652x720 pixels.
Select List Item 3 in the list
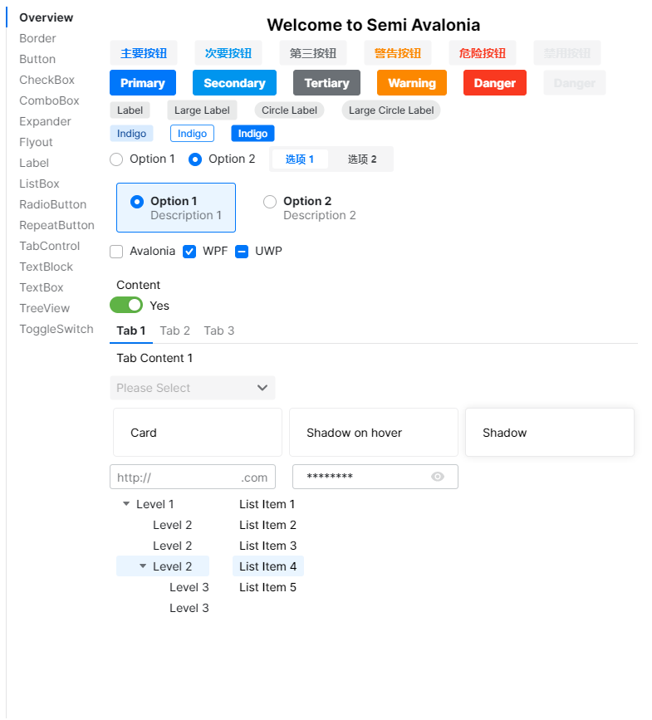point(267,546)
